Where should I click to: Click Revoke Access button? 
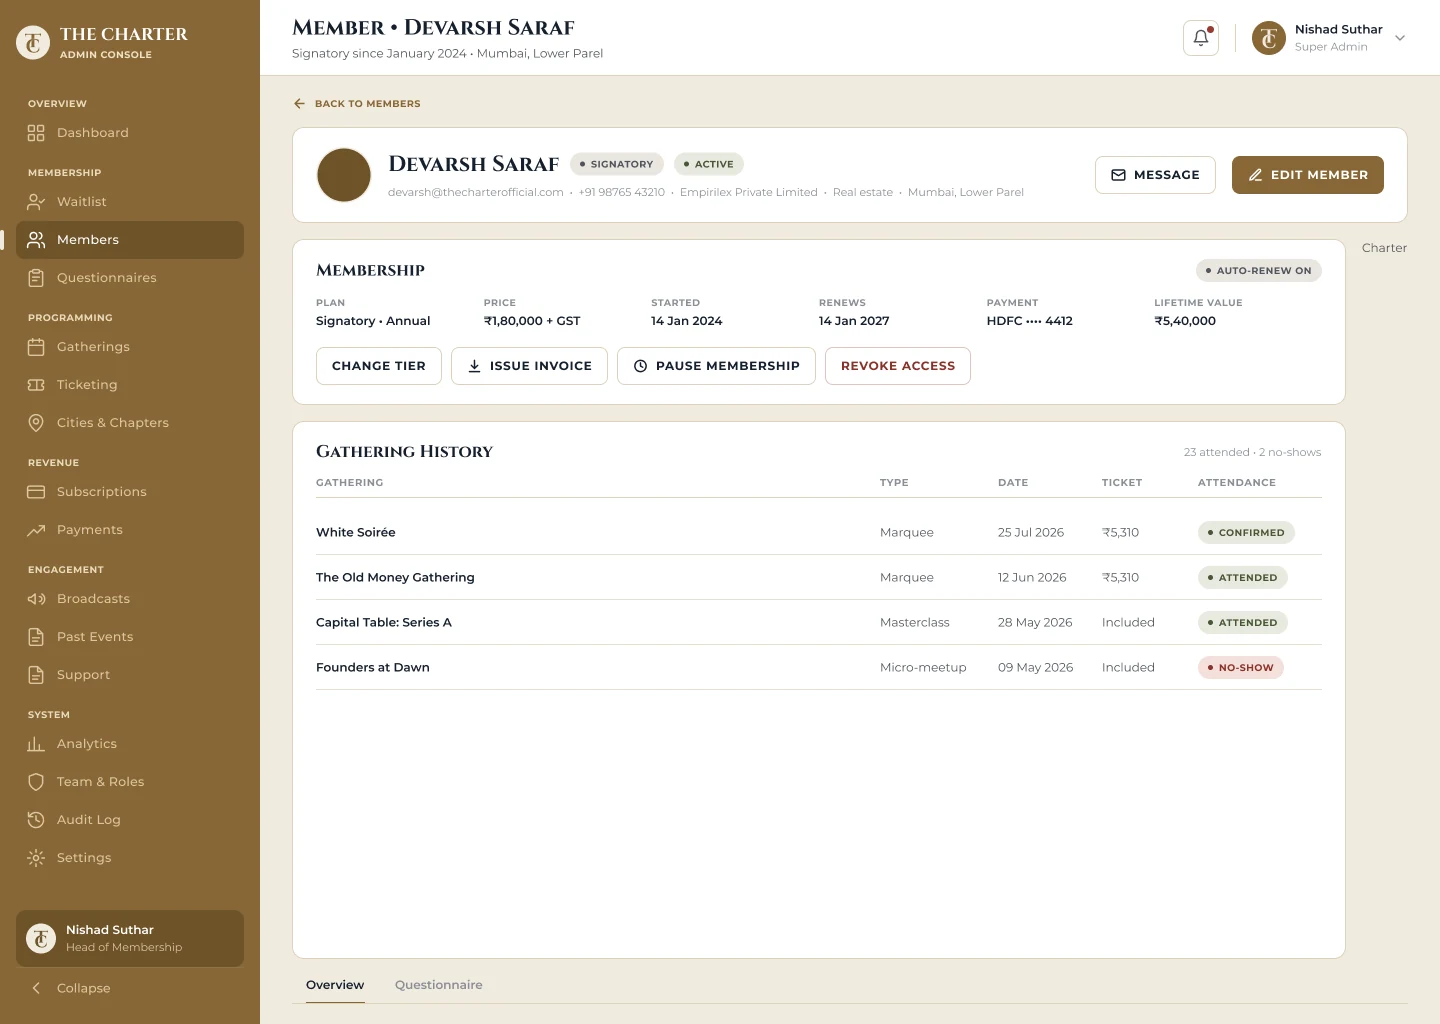[898, 366]
